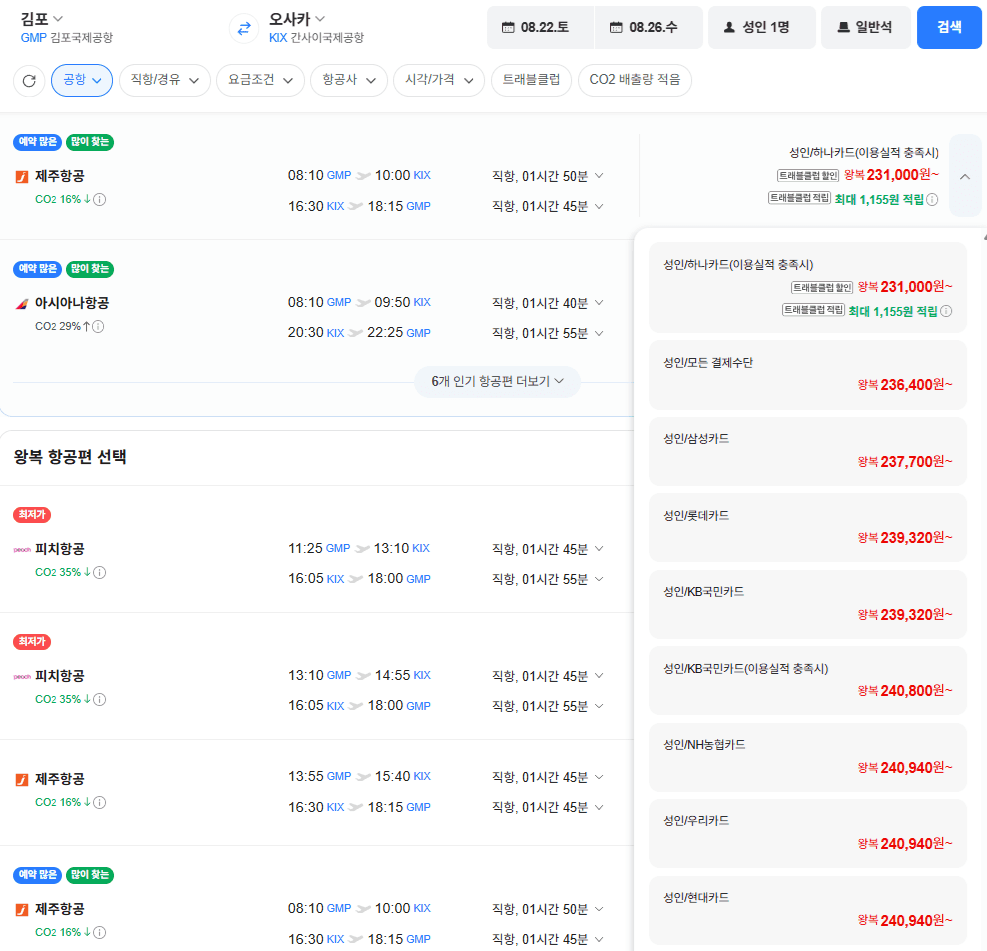
Task: Open CO2 info icon for 13:55 제주항공
Action: point(99,802)
